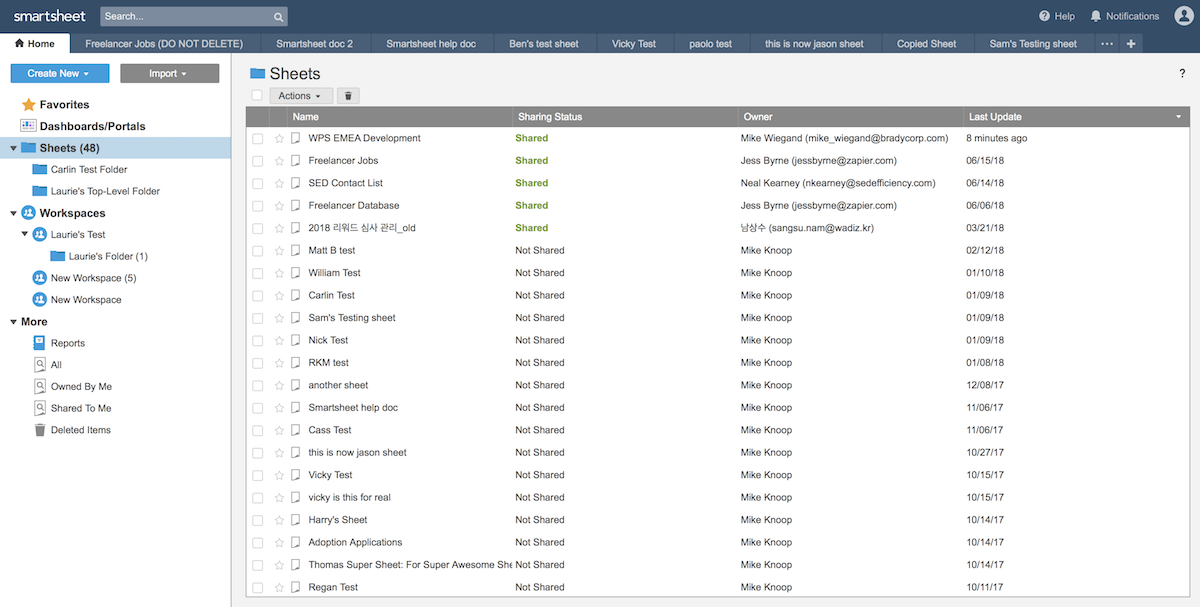Open Shared To Me in sidebar
Image resolution: width=1200 pixels, height=607 pixels.
click(81, 408)
